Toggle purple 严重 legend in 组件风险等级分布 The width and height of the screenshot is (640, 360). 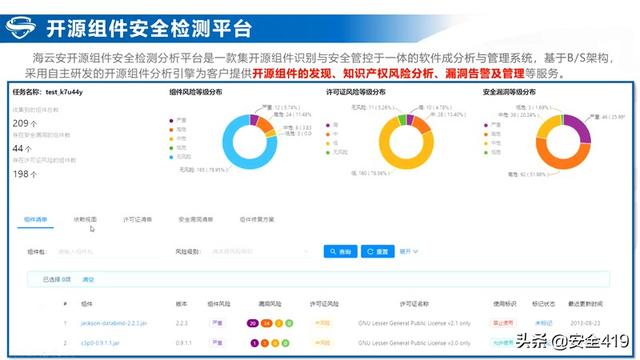click(178, 120)
